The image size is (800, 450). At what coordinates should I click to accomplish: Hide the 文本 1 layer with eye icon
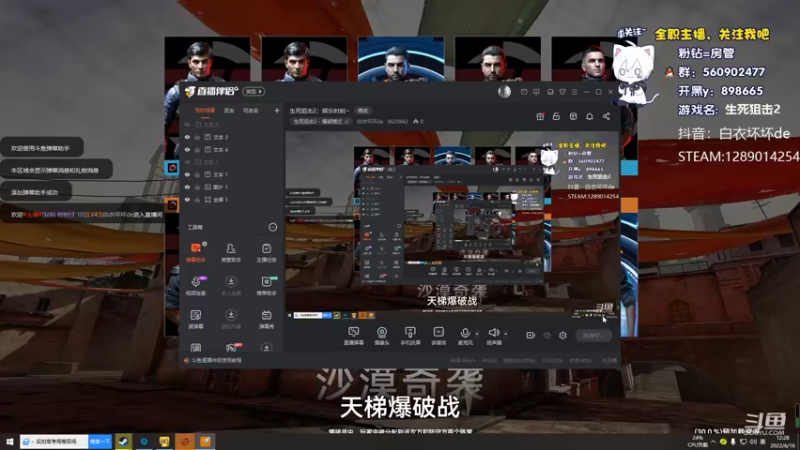tap(187, 174)
